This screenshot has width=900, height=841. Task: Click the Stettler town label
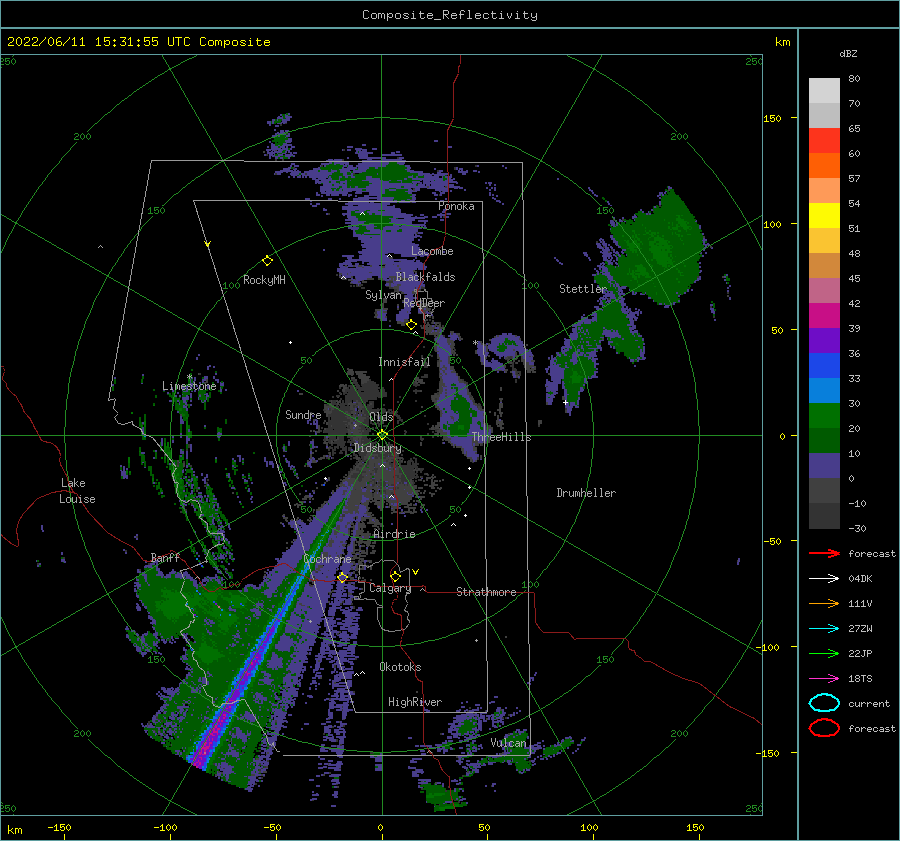pyautogui.click(x=583, y=289)
